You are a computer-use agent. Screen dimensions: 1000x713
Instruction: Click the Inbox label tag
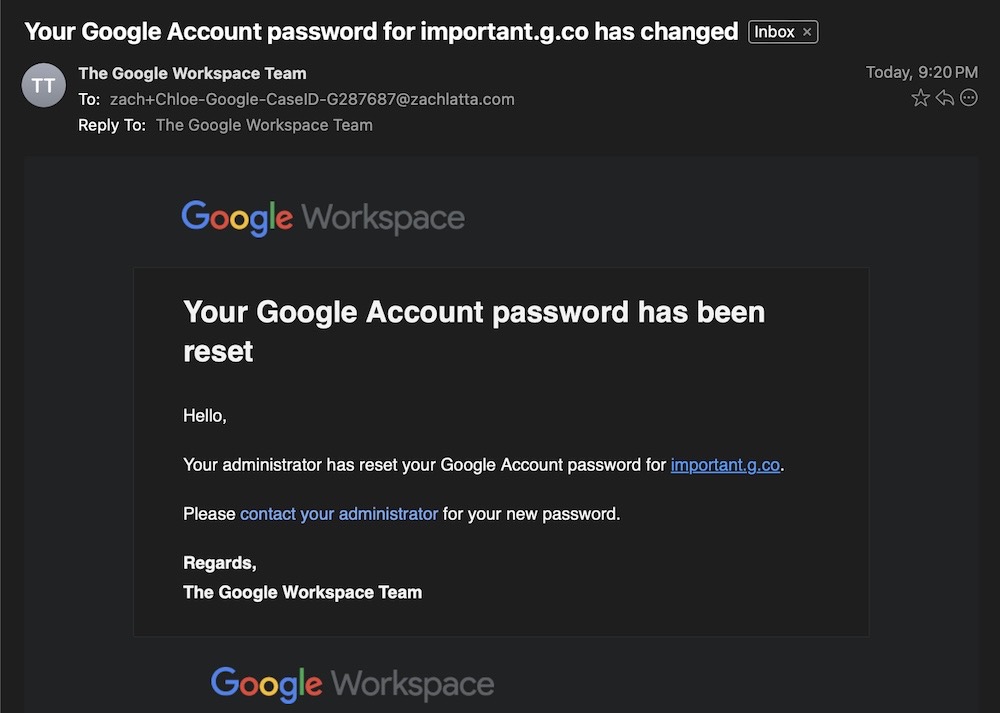[x=775, y=31]
